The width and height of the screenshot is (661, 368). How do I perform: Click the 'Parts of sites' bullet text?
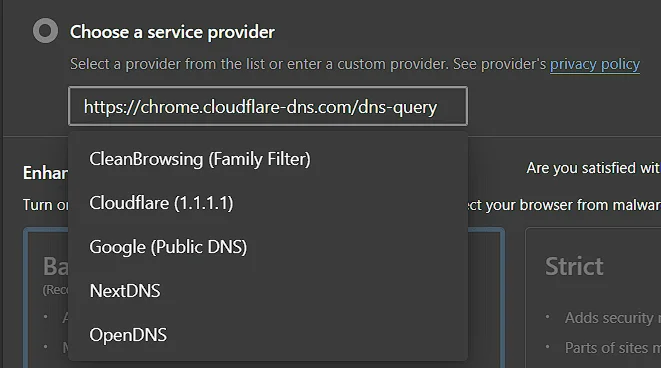[613, 348]
